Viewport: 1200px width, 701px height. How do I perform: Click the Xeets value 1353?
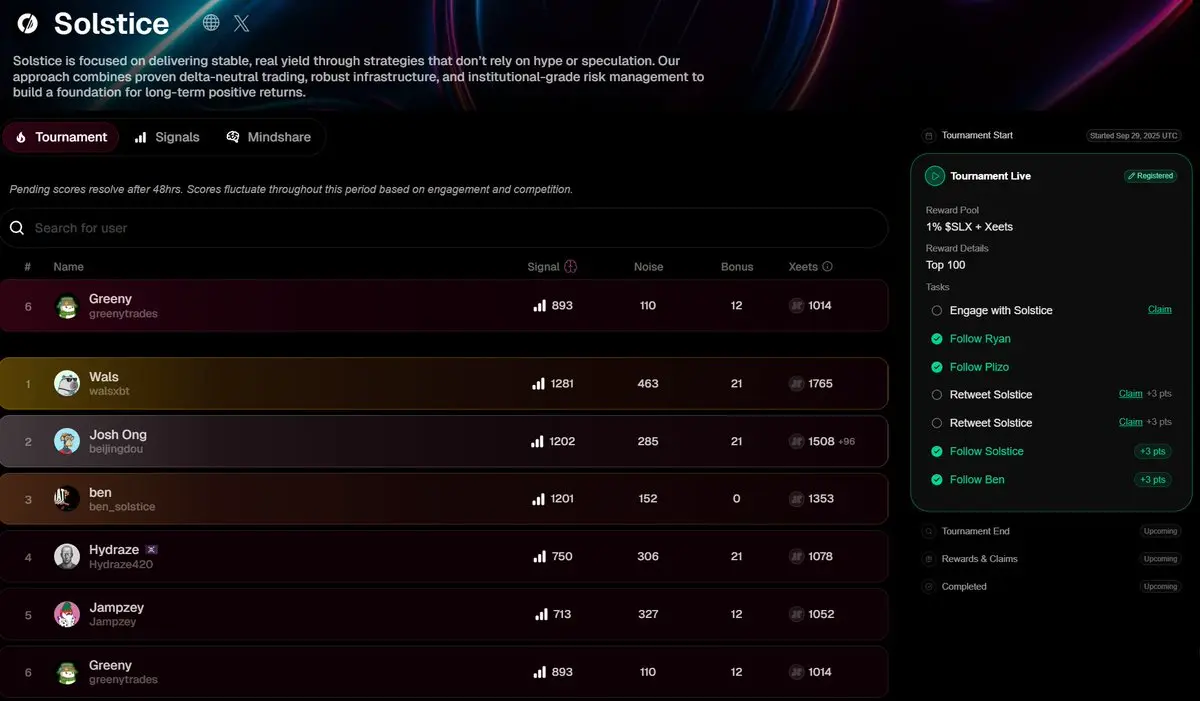pyautogui.click(x=821, y=499)
